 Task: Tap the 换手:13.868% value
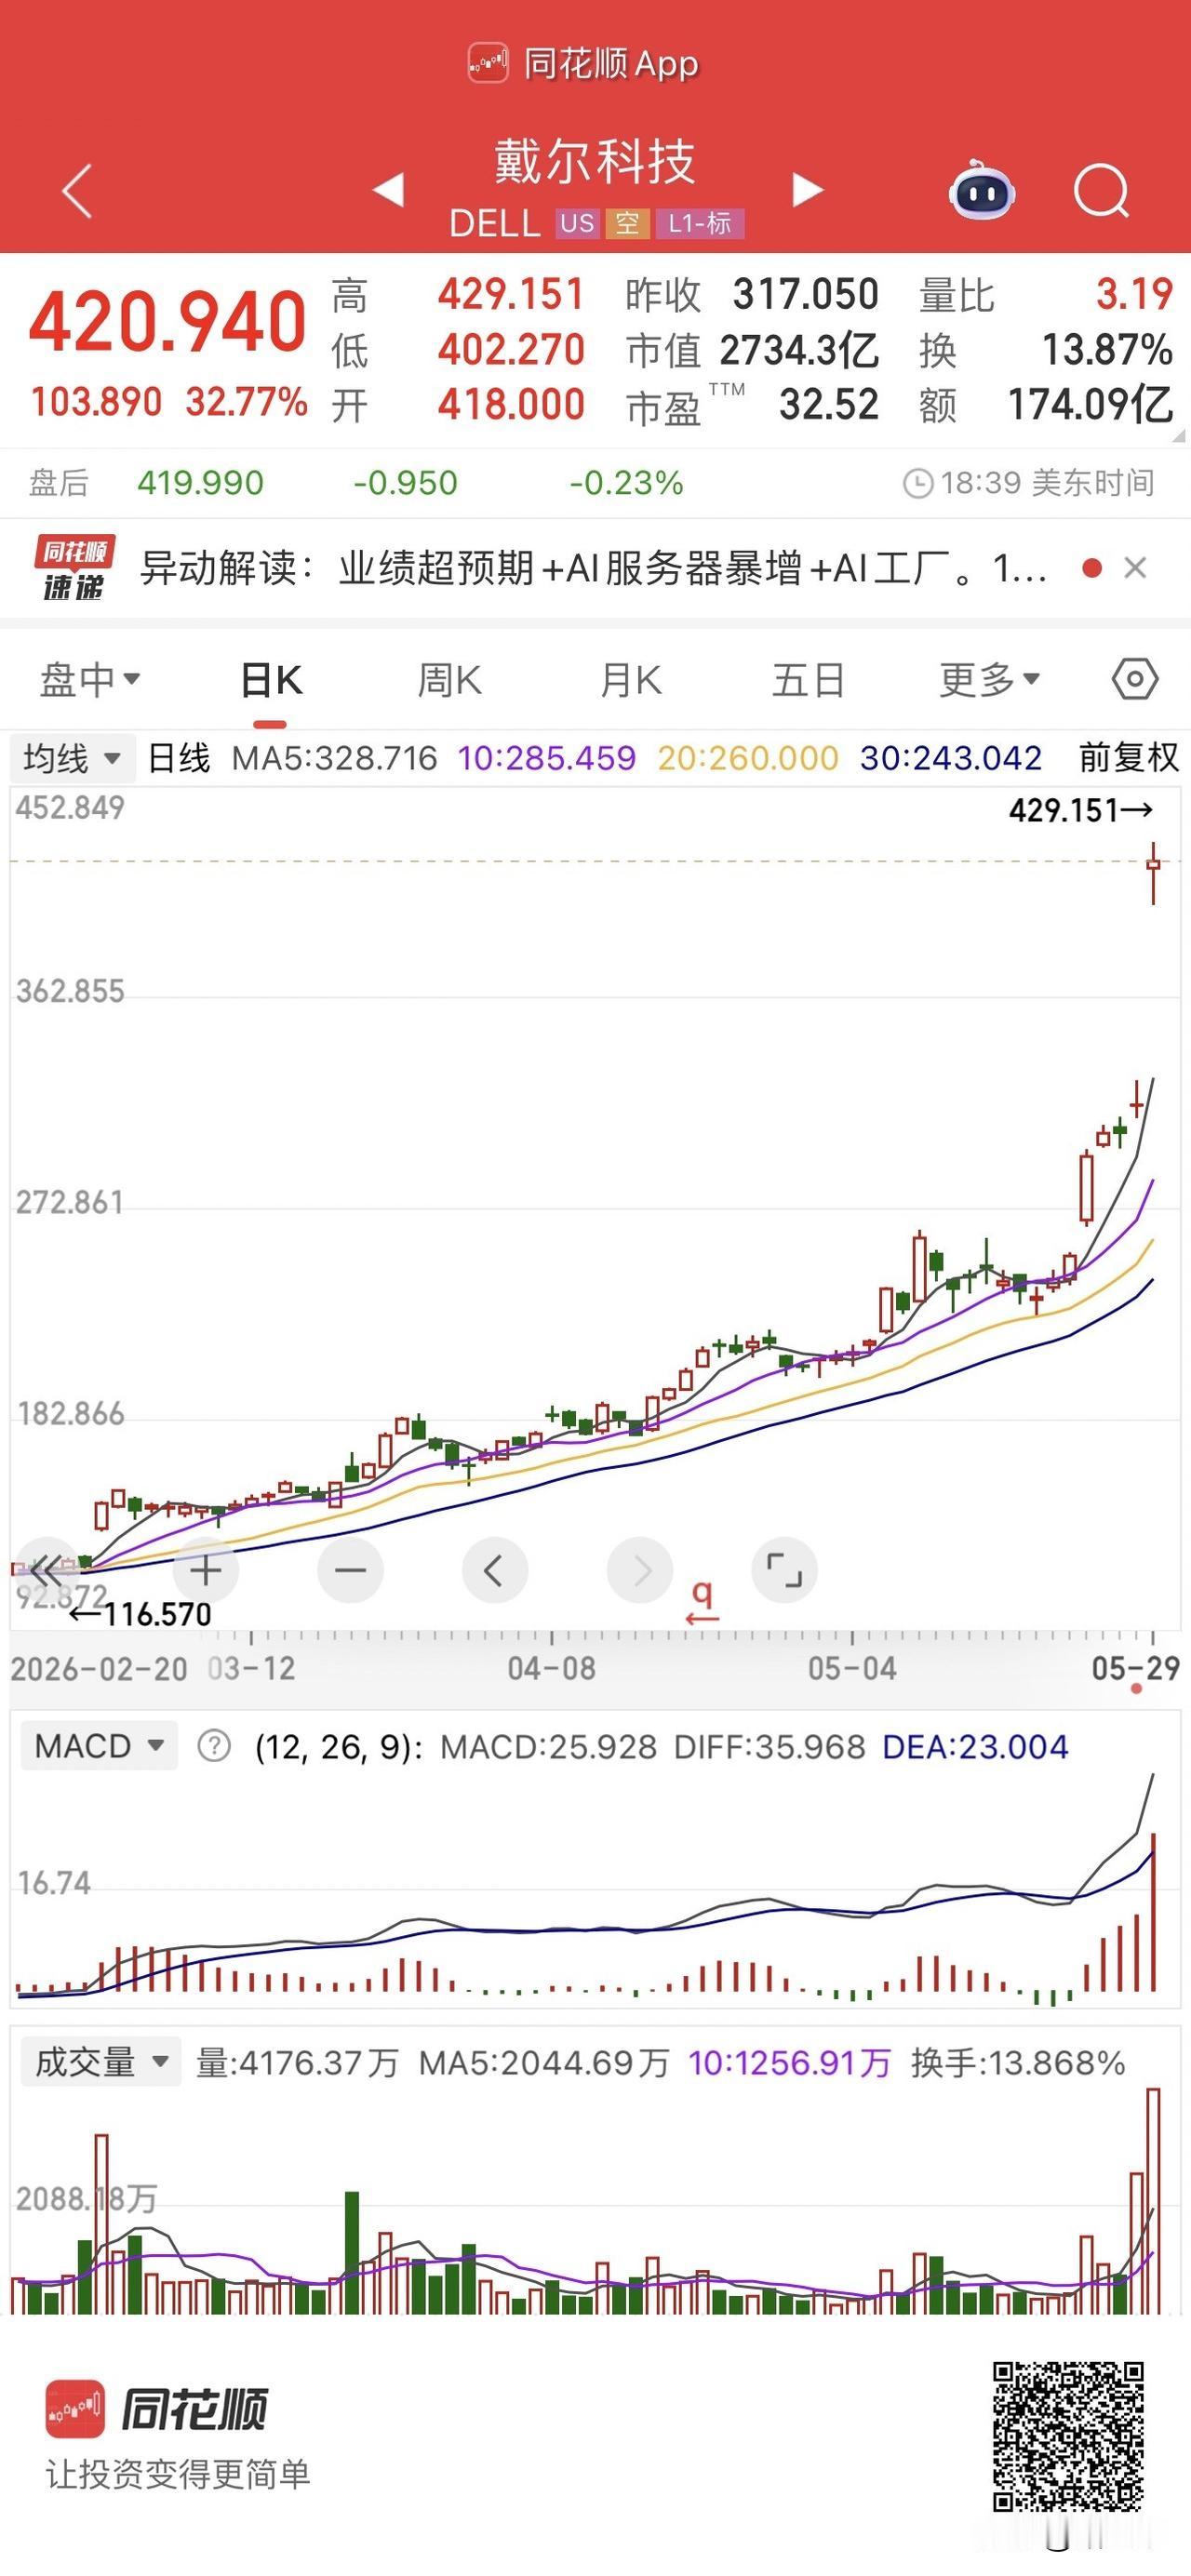pyautogui.click(x=1018, y=2062)
